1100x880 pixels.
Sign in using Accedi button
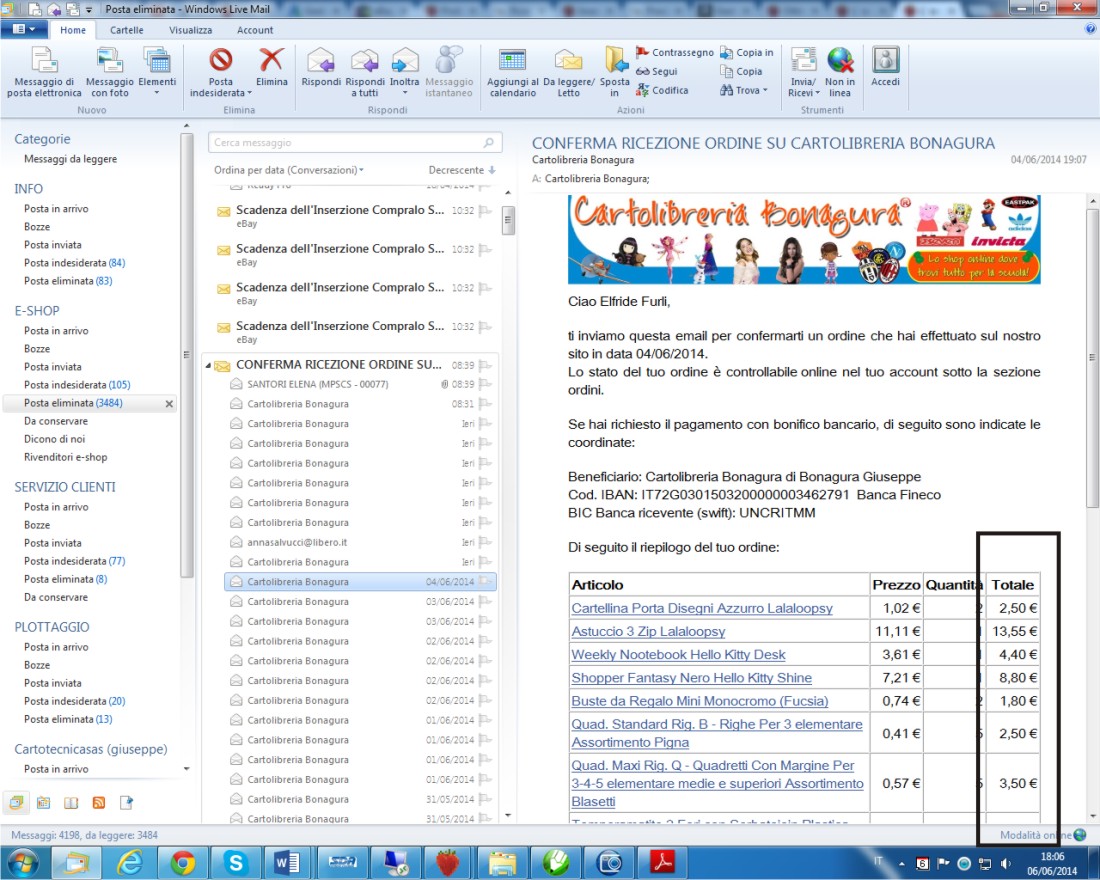[885, 67]
